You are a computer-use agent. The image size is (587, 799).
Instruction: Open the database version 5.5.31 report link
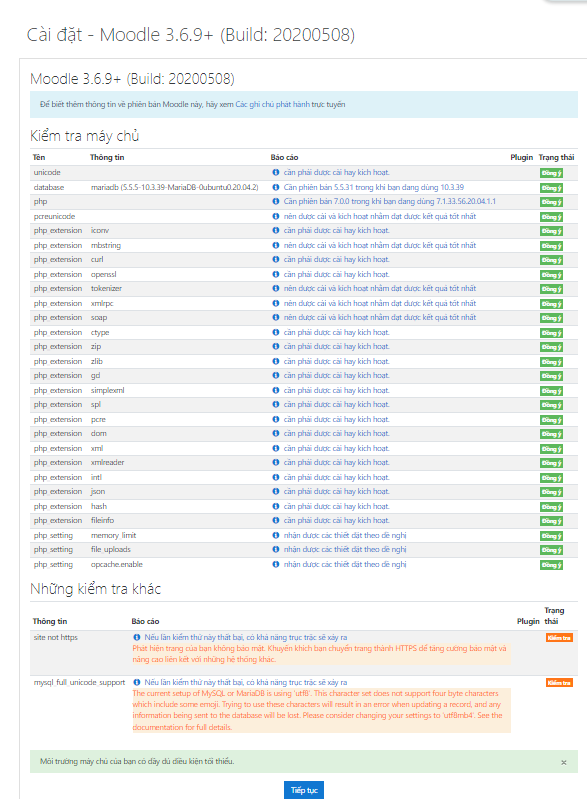click(x=373, y=188)
